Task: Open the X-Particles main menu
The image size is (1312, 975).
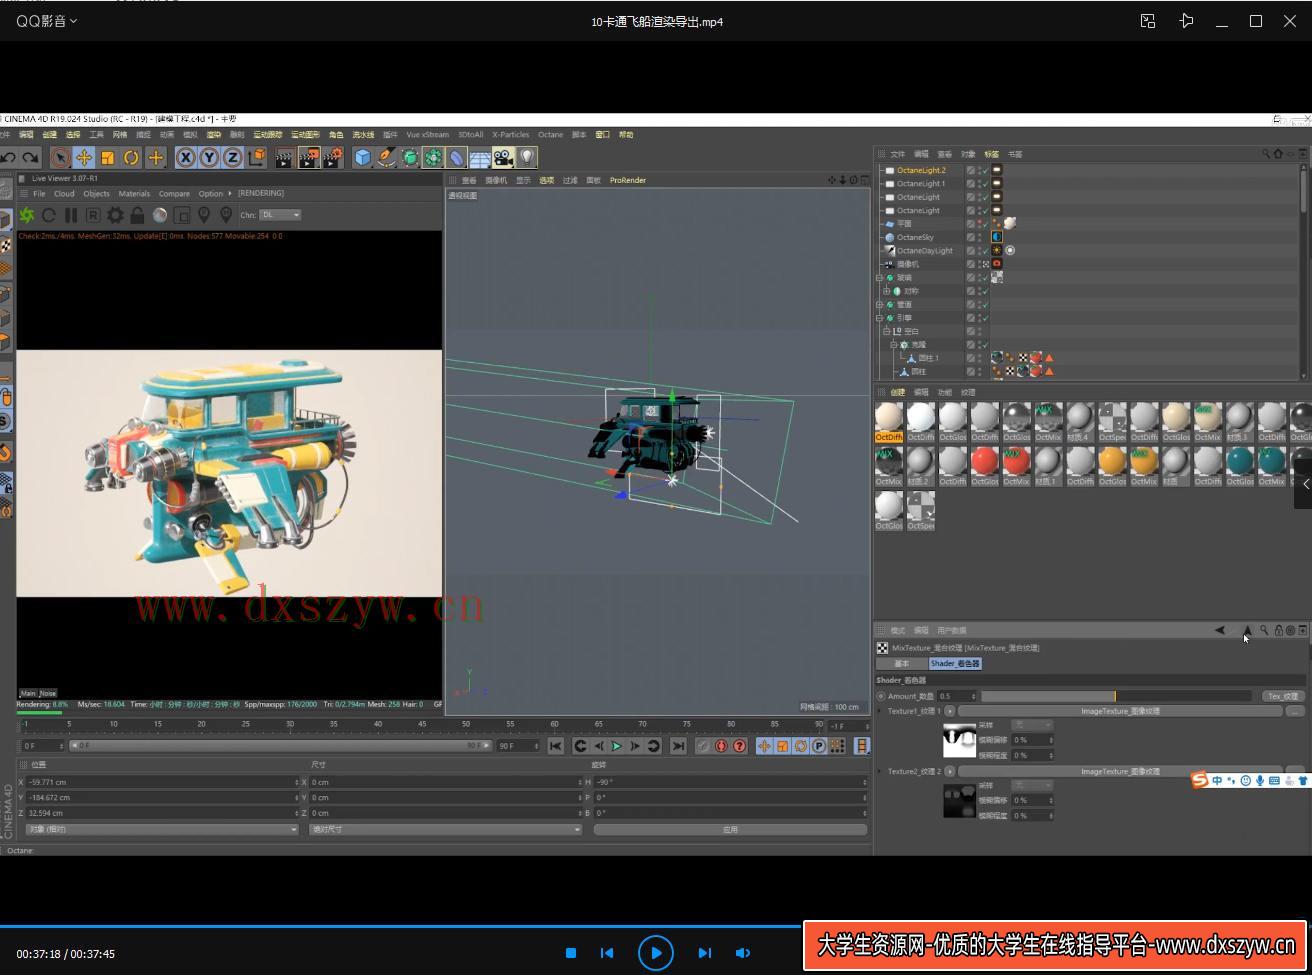Action: (x=510, y=135)
